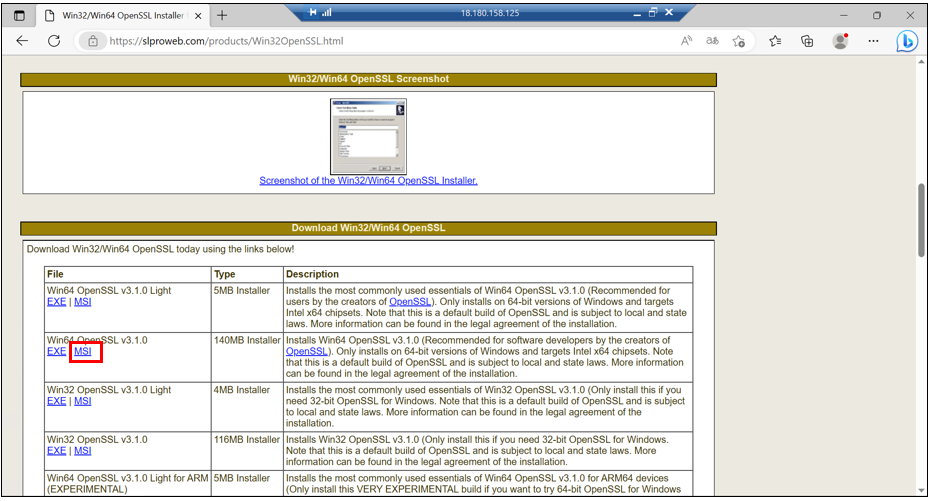The image size is (929, 501).
Task: Open OpenSSL link in Win64 v3.1.0 description
Action: [306, 351]
